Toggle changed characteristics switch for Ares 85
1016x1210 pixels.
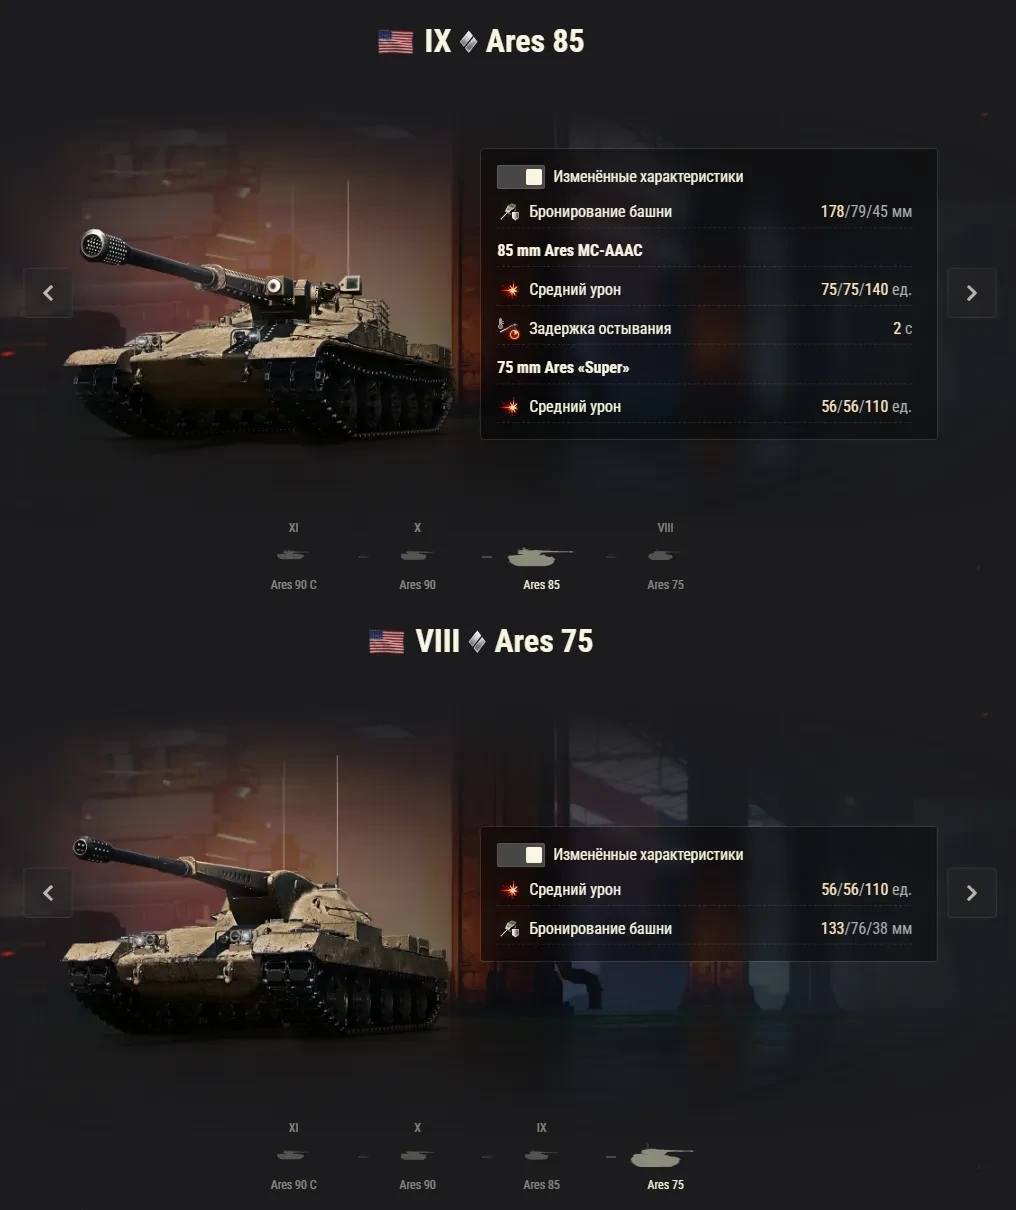[x=521, y=177]
